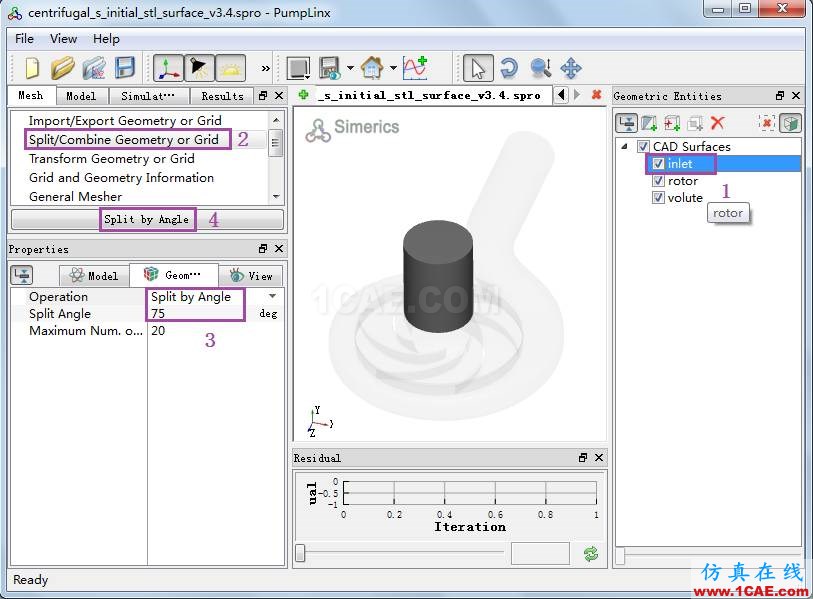
Task: Select Grid and Geometry Information
Action: (121, 178)
